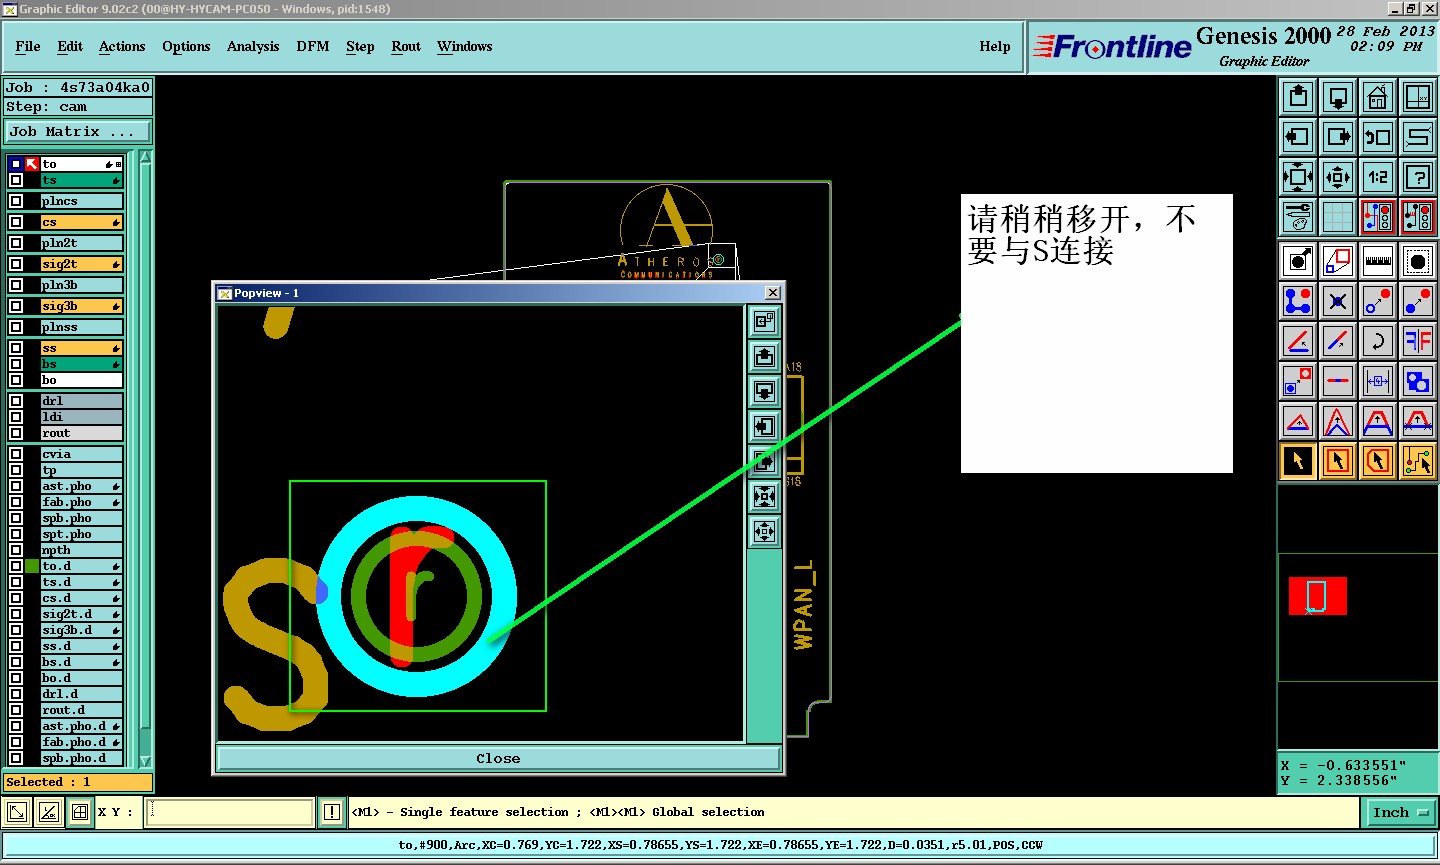Open the Inch units dropdown
This screenshot has height=865, width=1440.
(x=1400, y=812)
